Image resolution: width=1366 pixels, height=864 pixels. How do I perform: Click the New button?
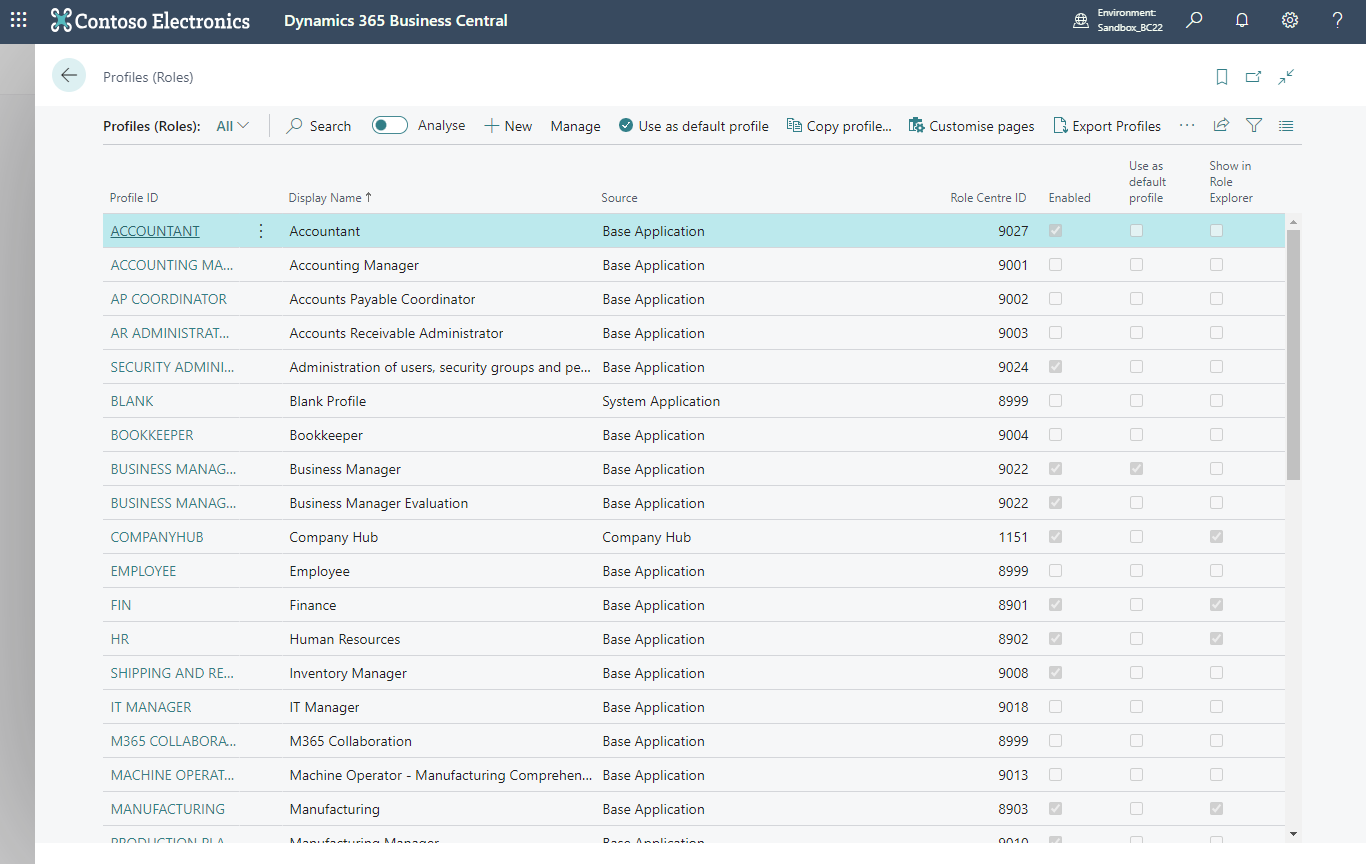pos(508,126)
